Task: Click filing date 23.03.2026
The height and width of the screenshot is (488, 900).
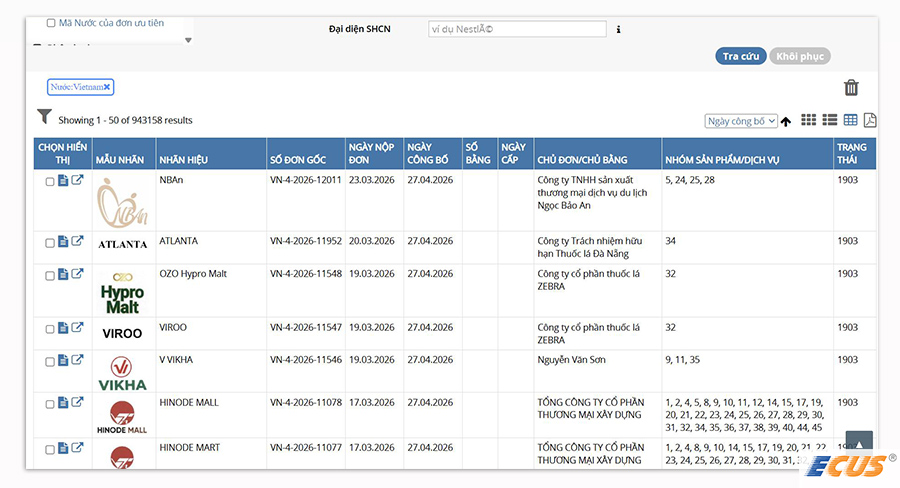Action: pyautogui.click(x=371, y=180)
